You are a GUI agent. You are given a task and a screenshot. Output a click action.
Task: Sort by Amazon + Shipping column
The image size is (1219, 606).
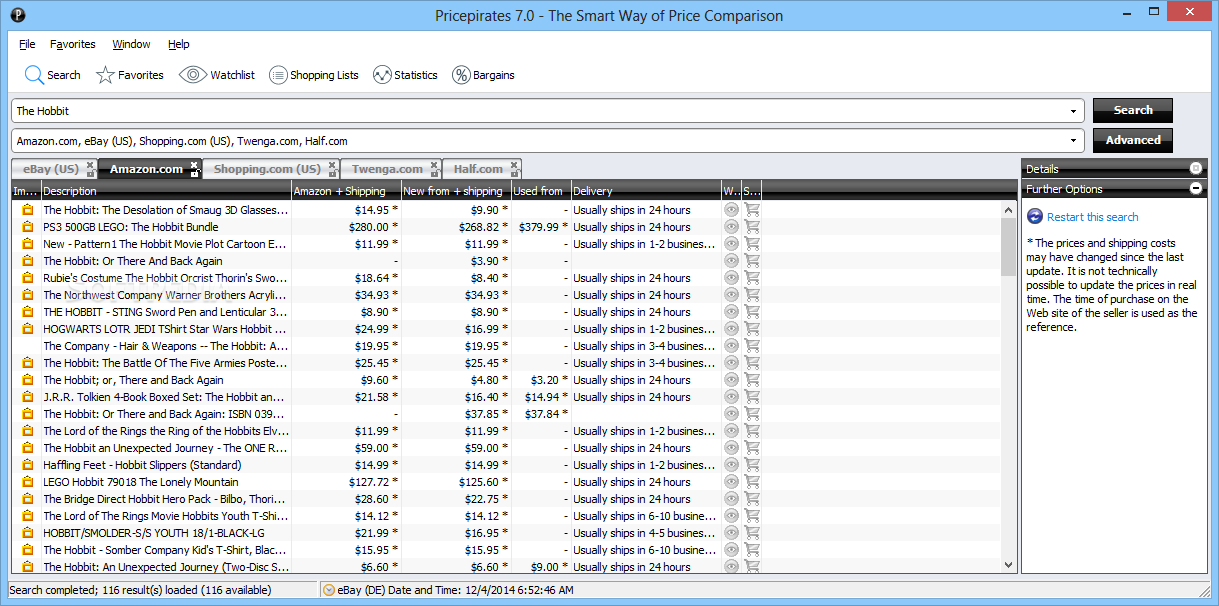pyautogui.click(x=346, y=191)
